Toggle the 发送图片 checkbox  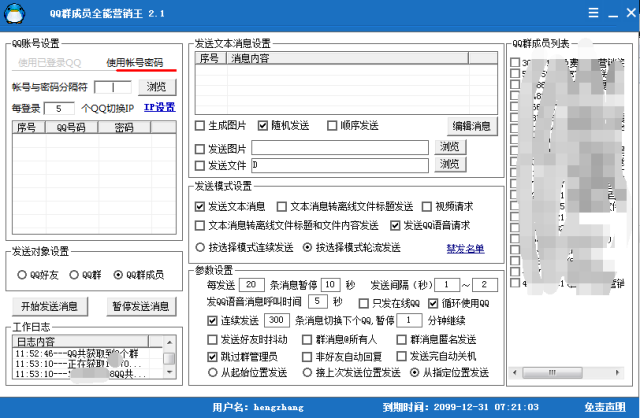click(200, 149)
